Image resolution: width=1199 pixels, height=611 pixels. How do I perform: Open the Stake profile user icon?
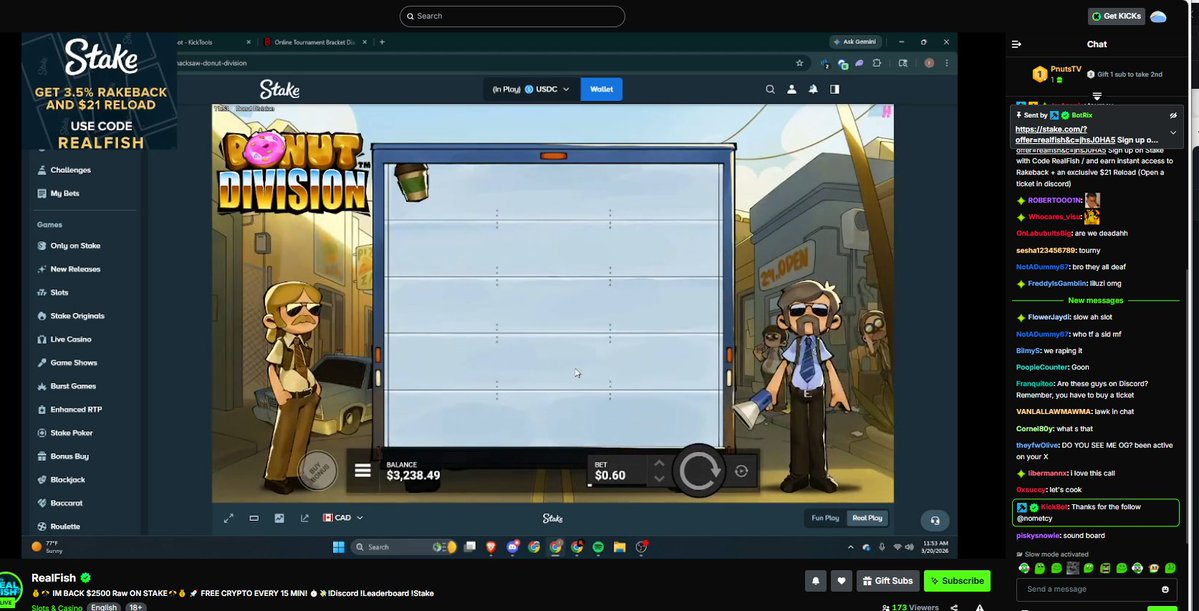[x=791, y=89]
